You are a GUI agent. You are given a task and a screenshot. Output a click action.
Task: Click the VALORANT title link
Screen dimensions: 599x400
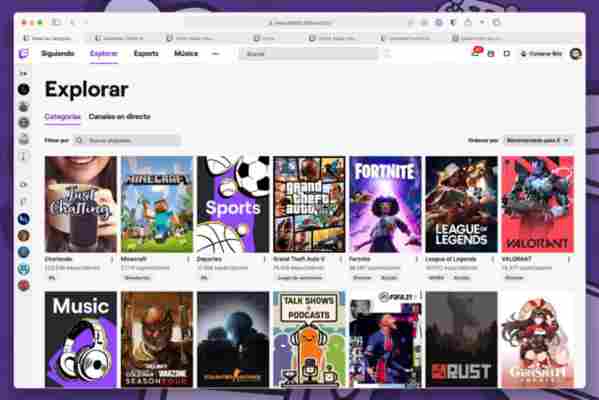[516, 259]
